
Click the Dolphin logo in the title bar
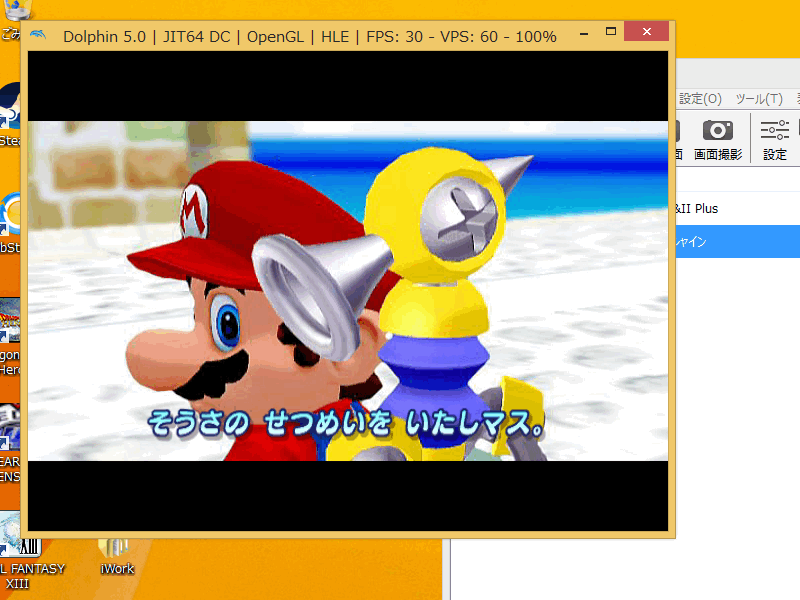coord(38,36)
